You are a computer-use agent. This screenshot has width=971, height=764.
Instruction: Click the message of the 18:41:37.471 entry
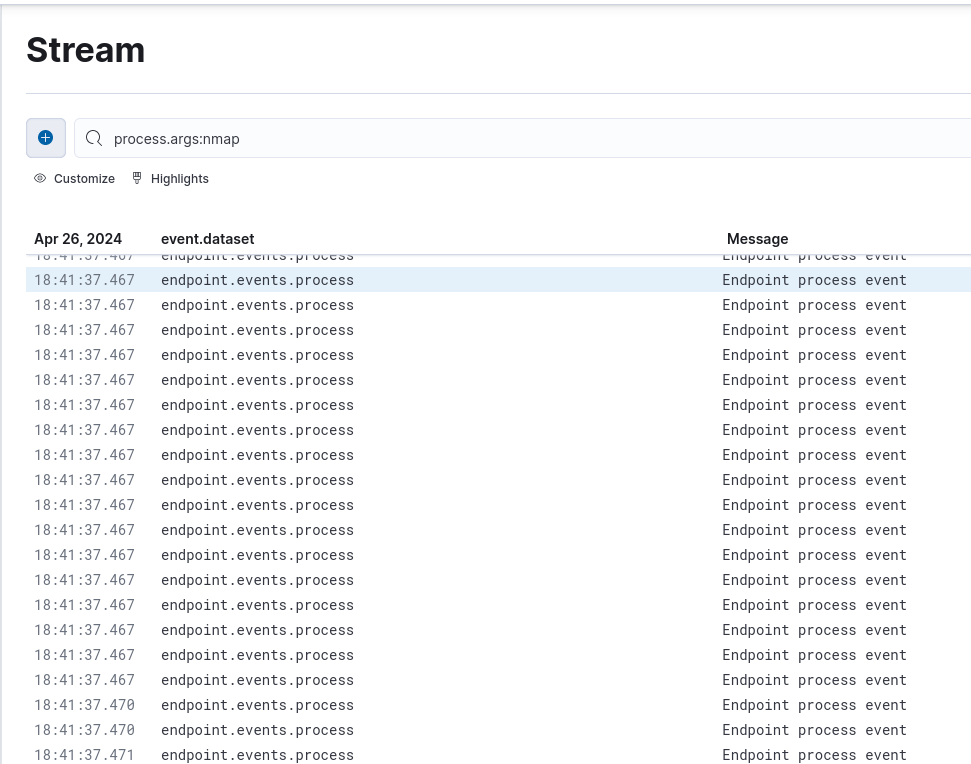pos(814,755)
